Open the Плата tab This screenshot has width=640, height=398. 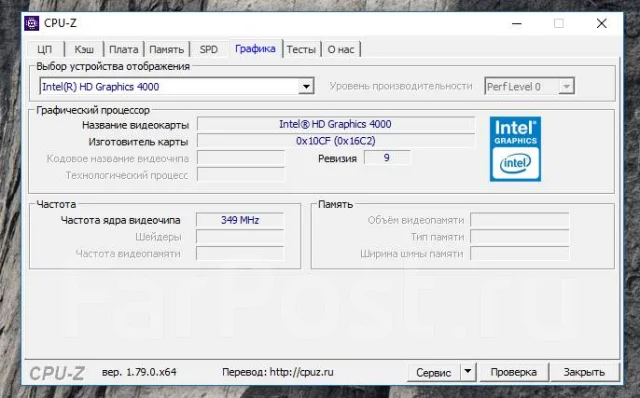pyautogui.click(x=124, y=49)
